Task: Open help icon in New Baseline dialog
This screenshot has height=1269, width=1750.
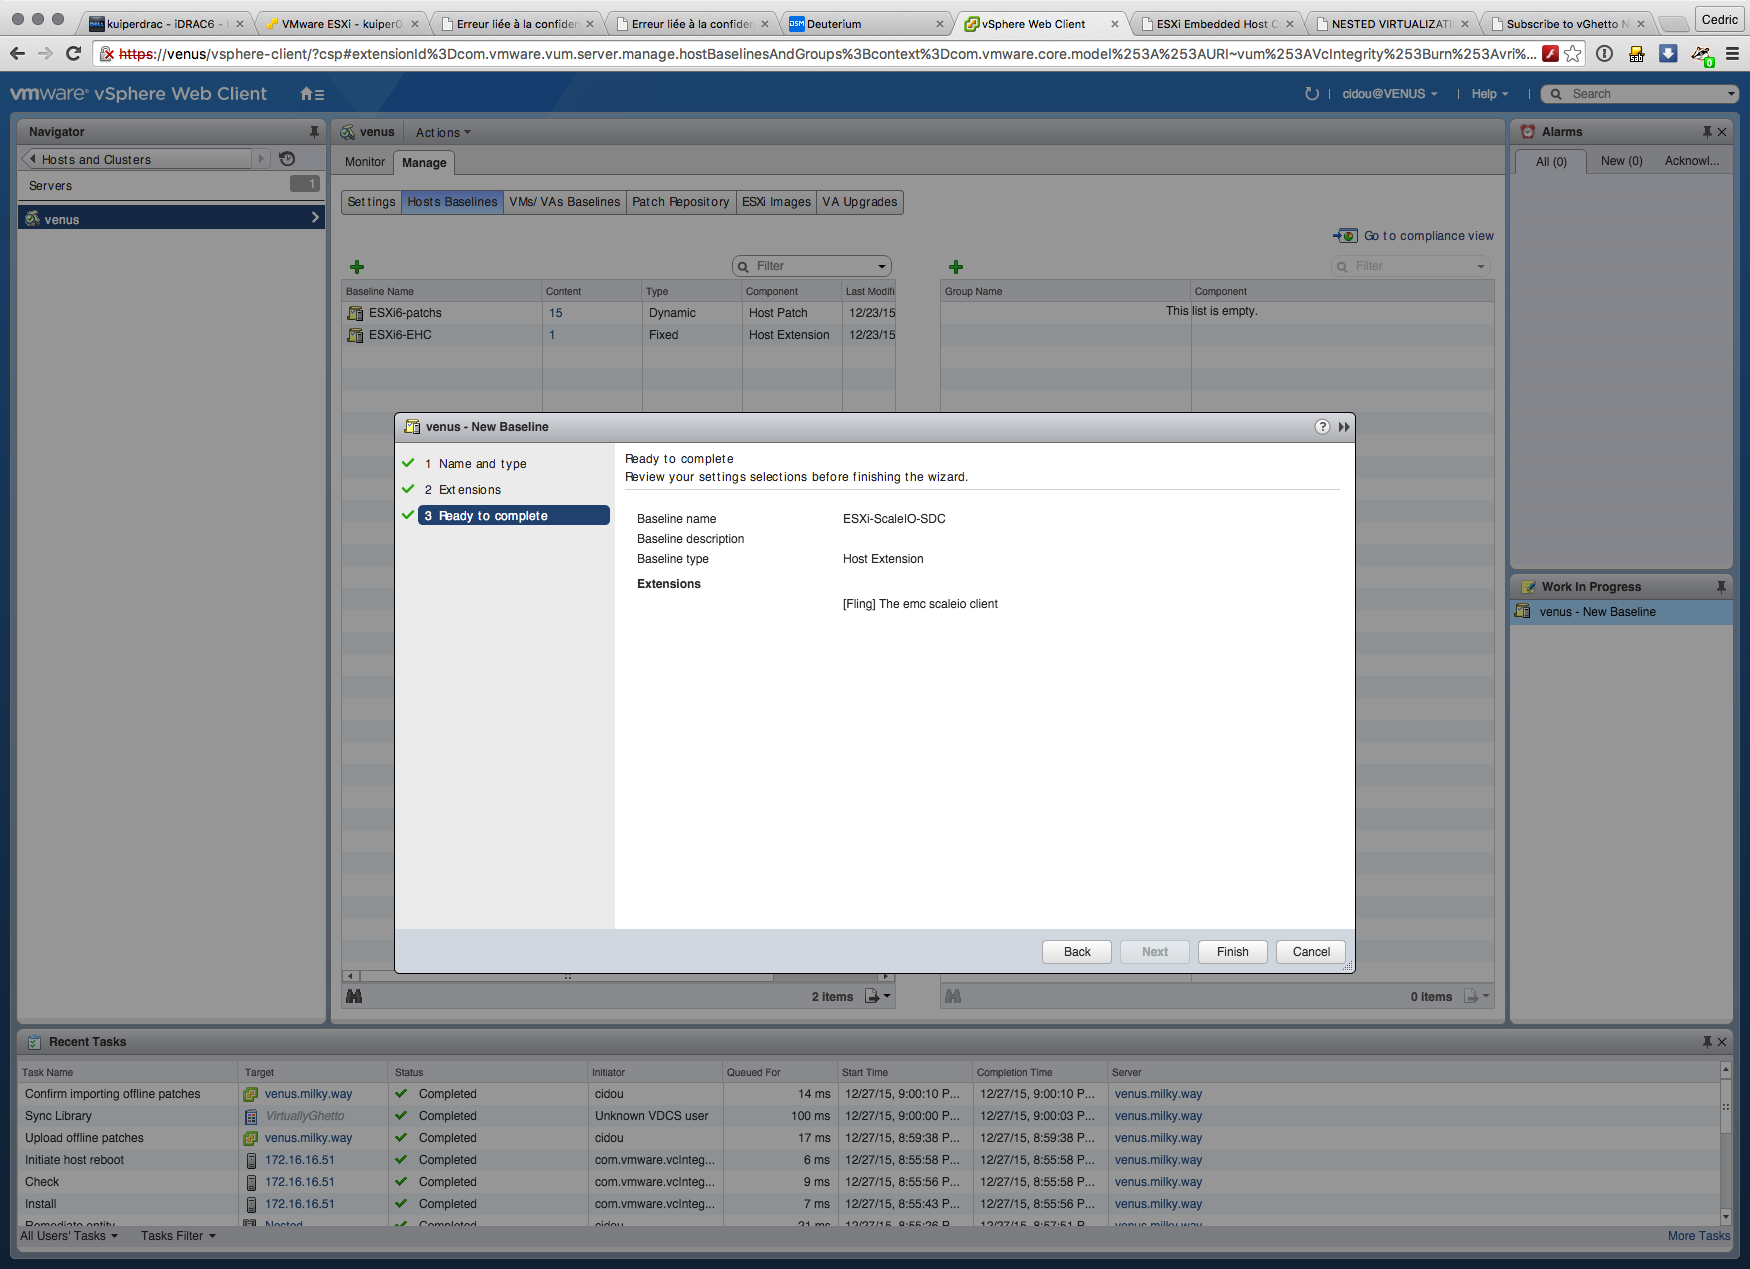Action: [1322, 427]
